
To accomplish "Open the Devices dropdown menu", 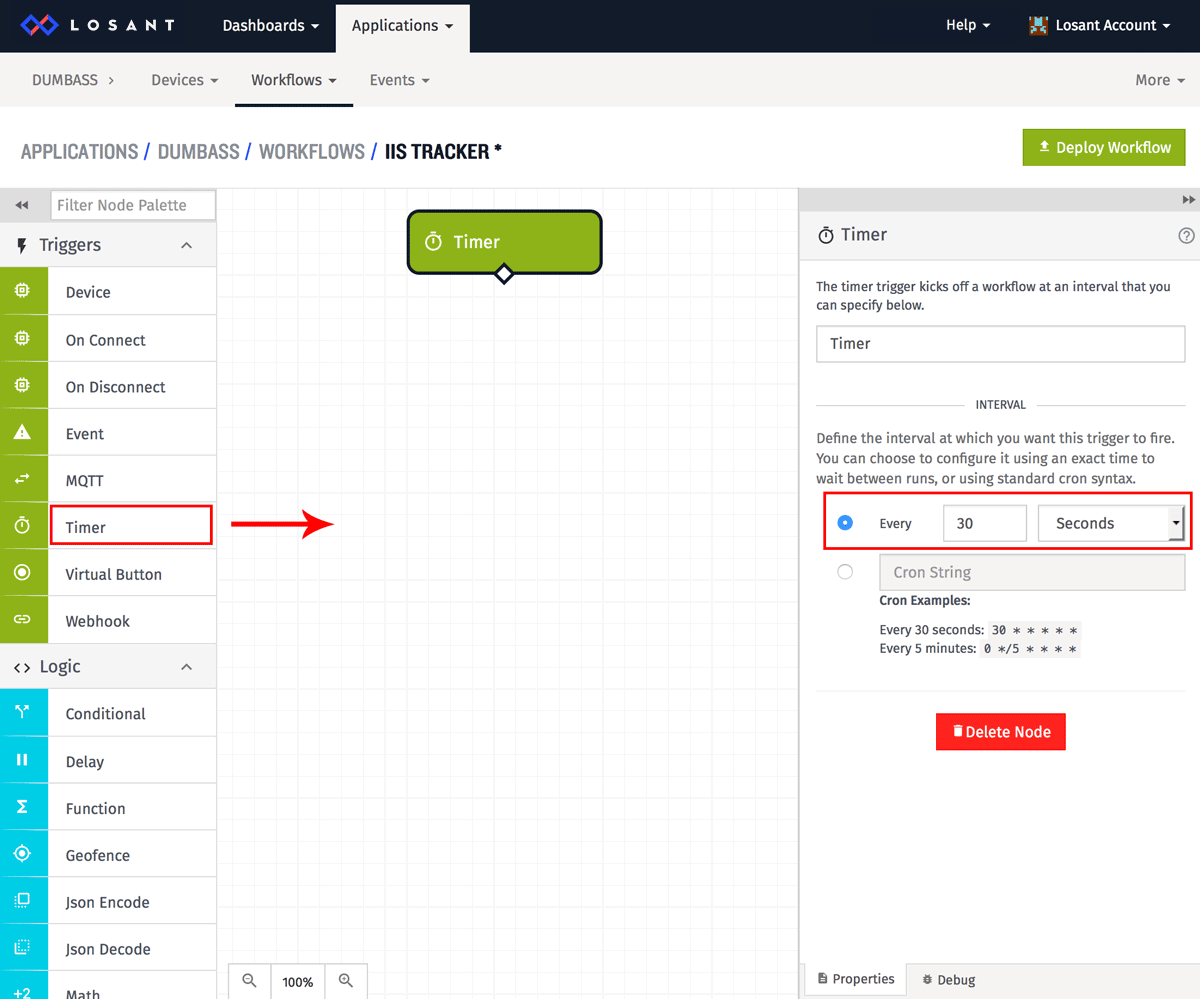I will point(184,80).
